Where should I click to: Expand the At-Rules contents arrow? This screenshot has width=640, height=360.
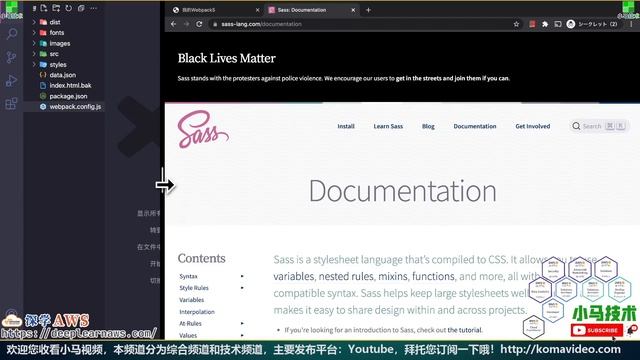point(242,323)
